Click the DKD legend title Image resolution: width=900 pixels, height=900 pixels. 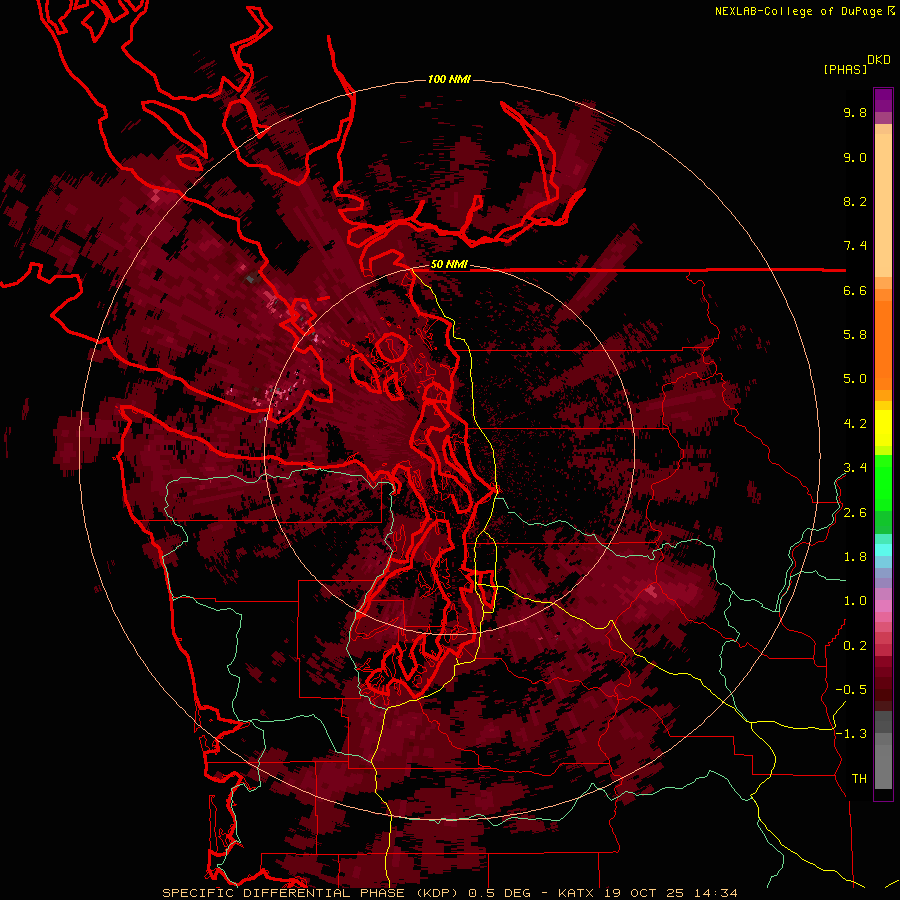tap(879, 60)
